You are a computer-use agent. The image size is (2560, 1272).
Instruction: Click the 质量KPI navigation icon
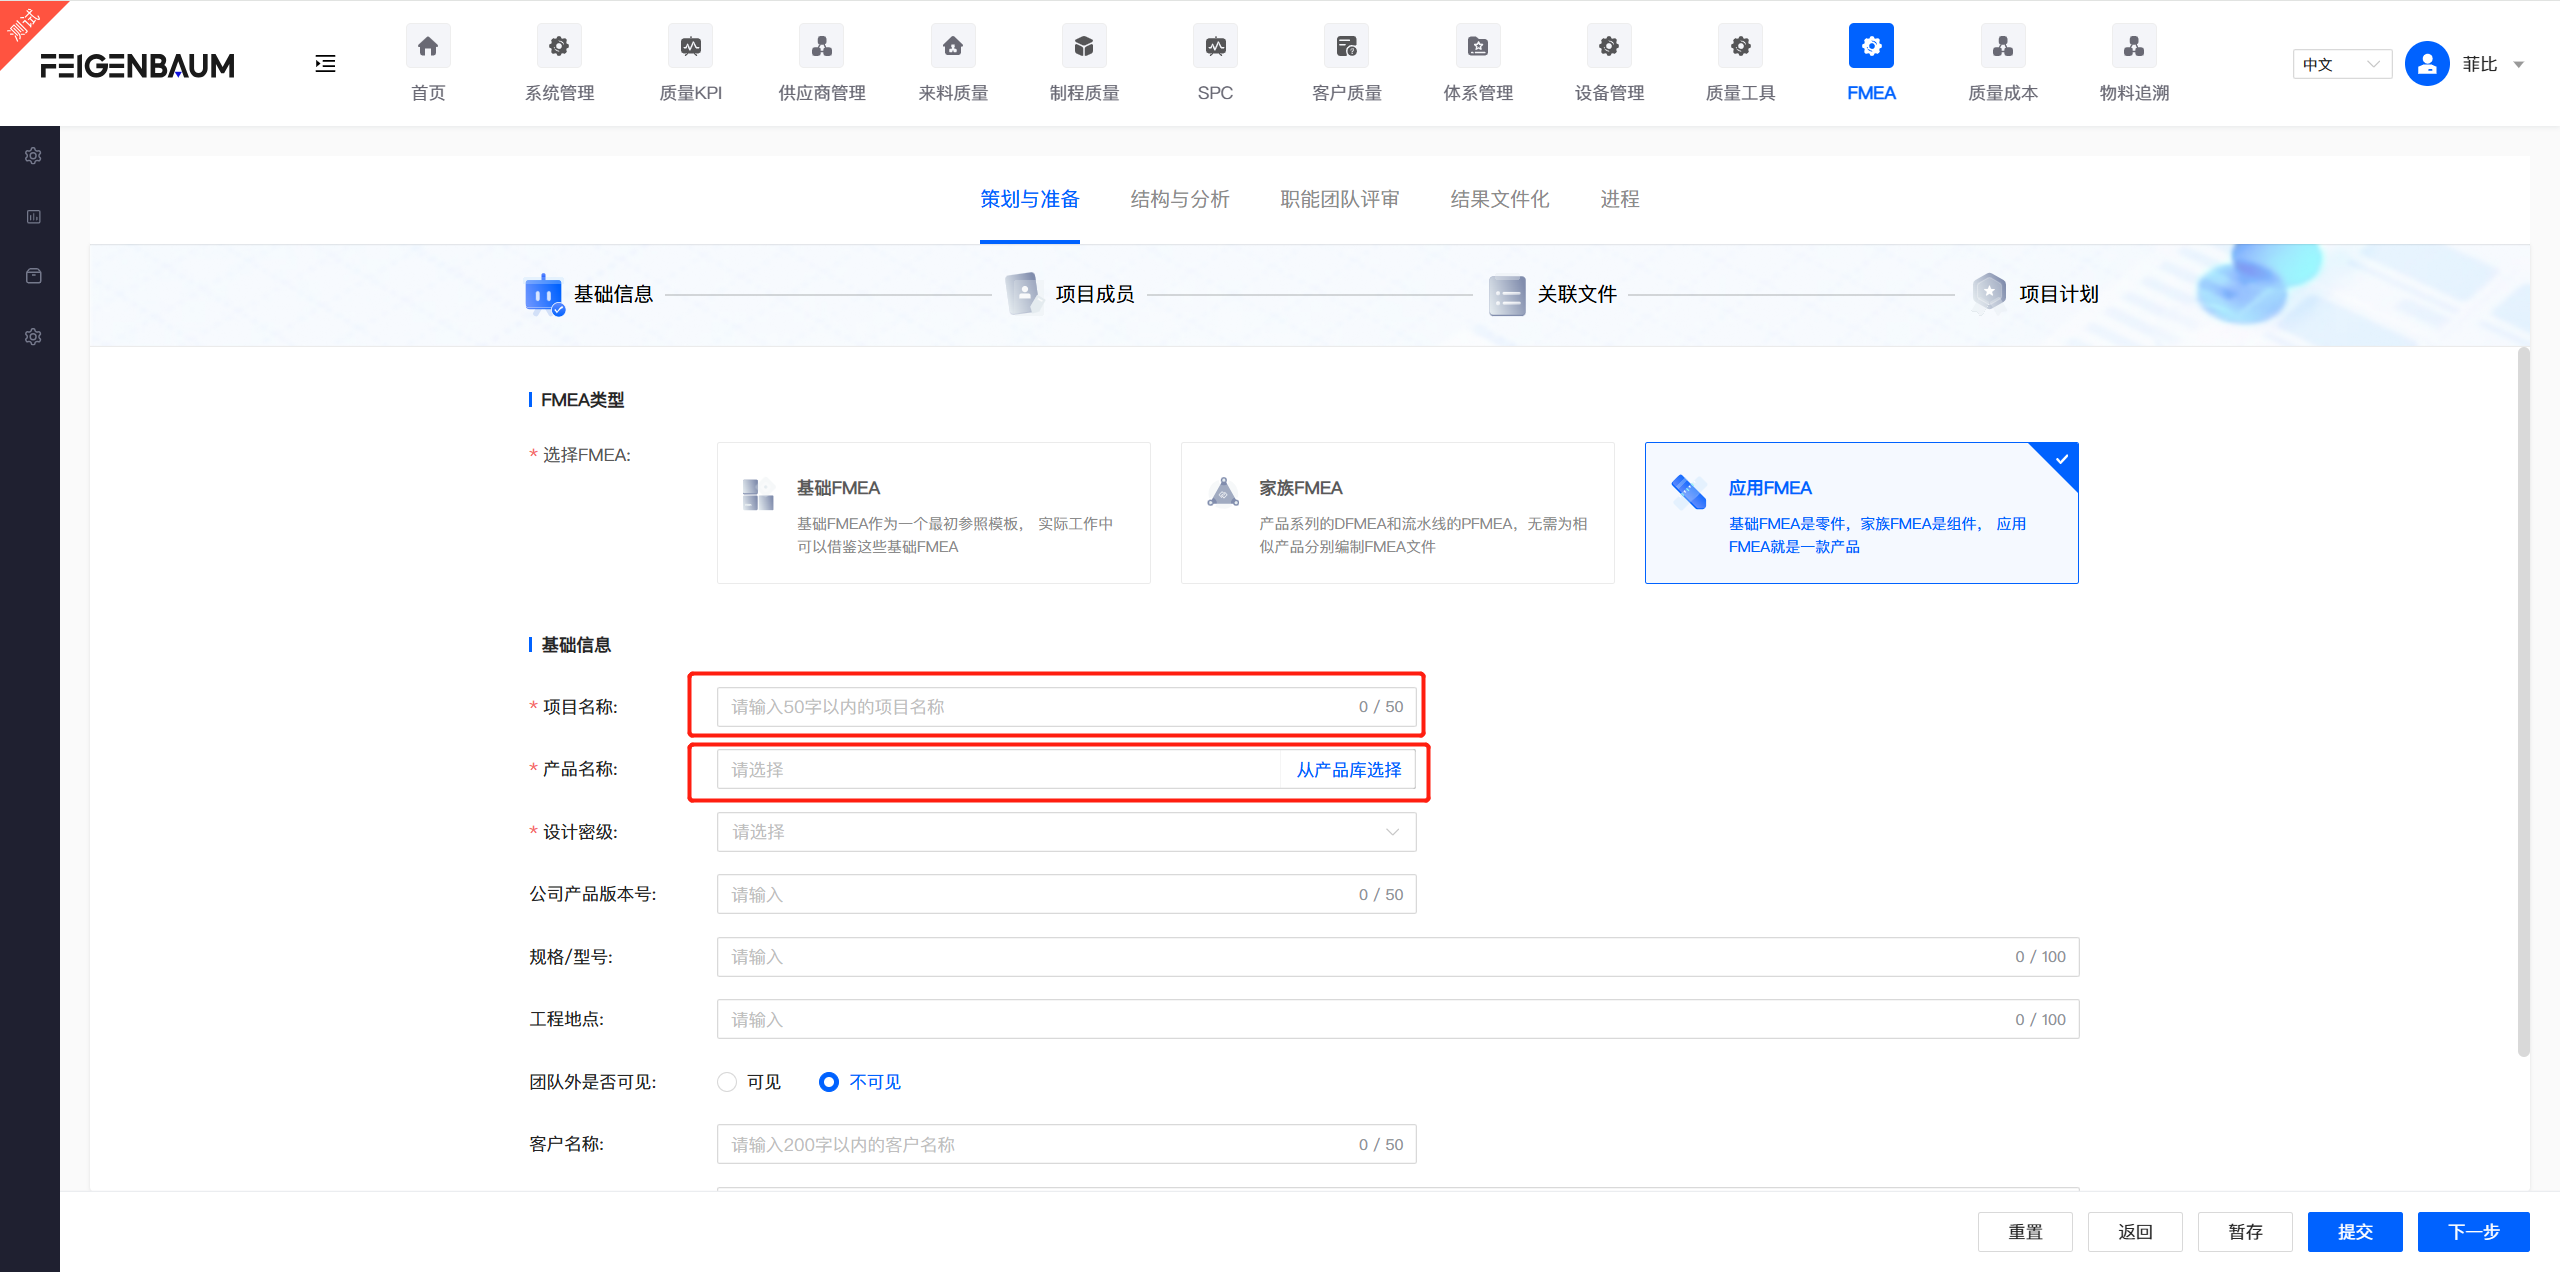point(690,47)
